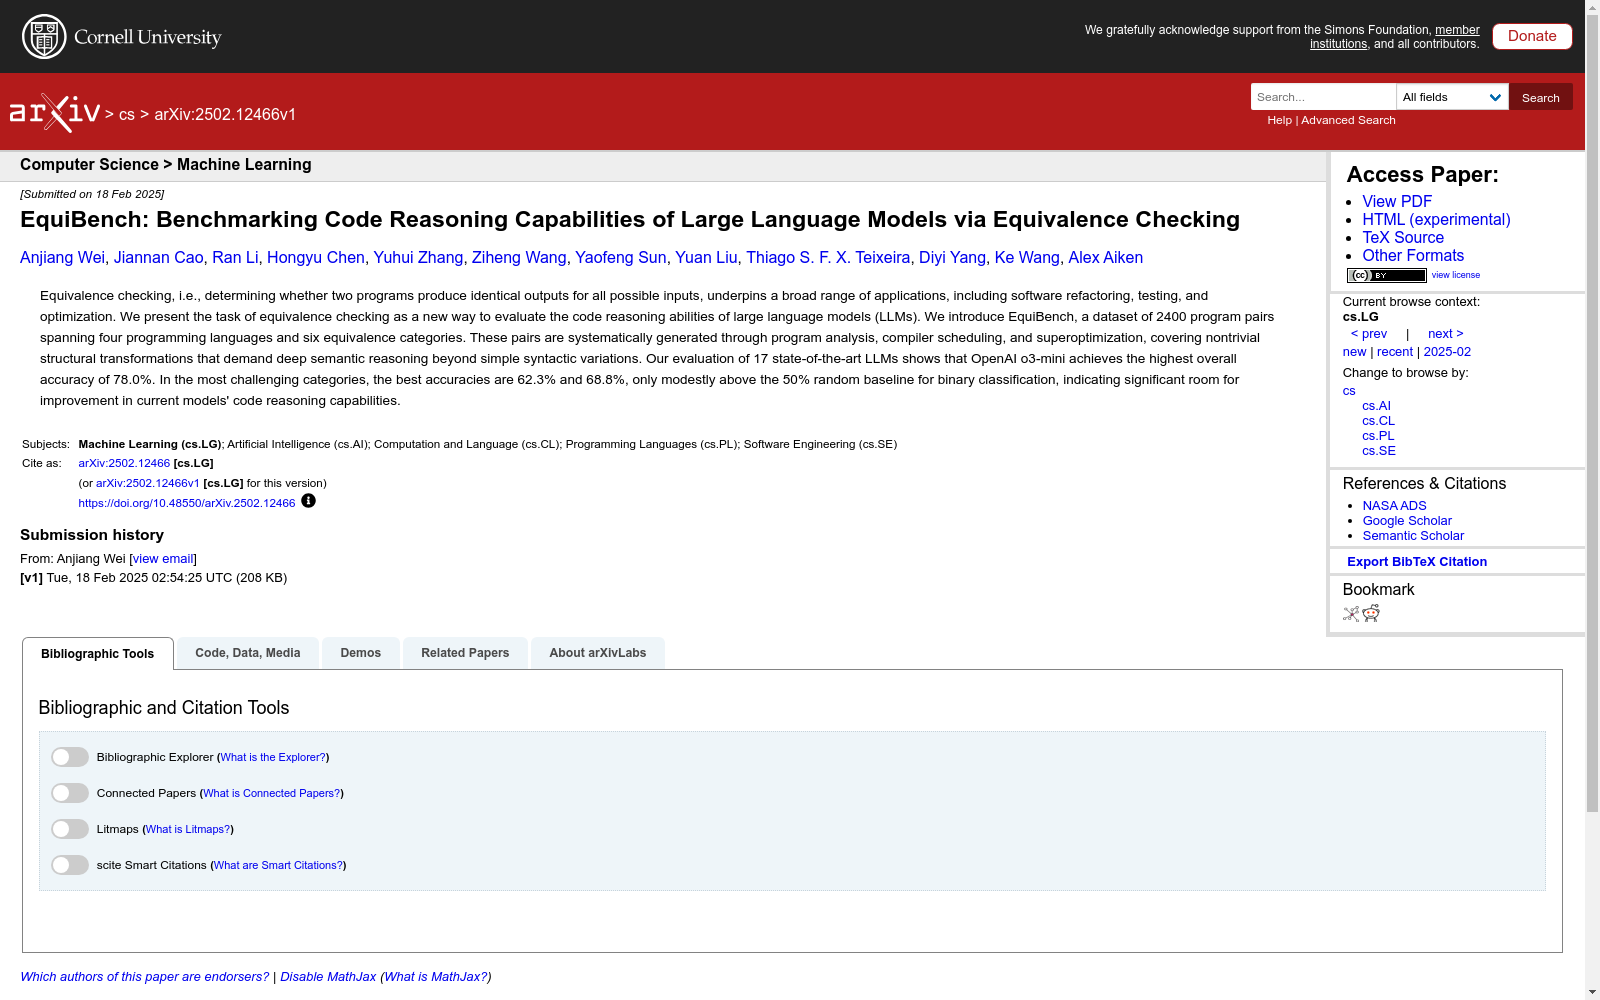Click the red Search button

click(x=1541, y=97)
